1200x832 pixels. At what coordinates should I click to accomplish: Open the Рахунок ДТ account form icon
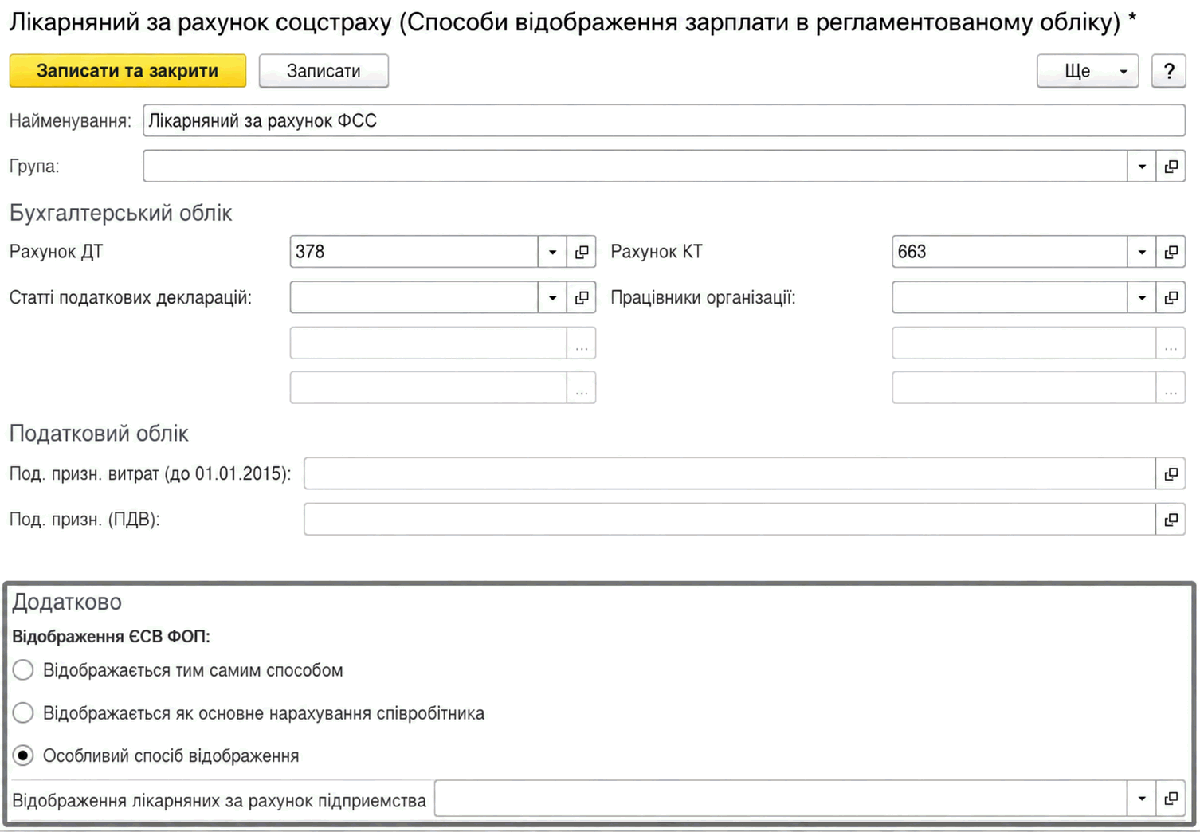(x=581, y=252)
